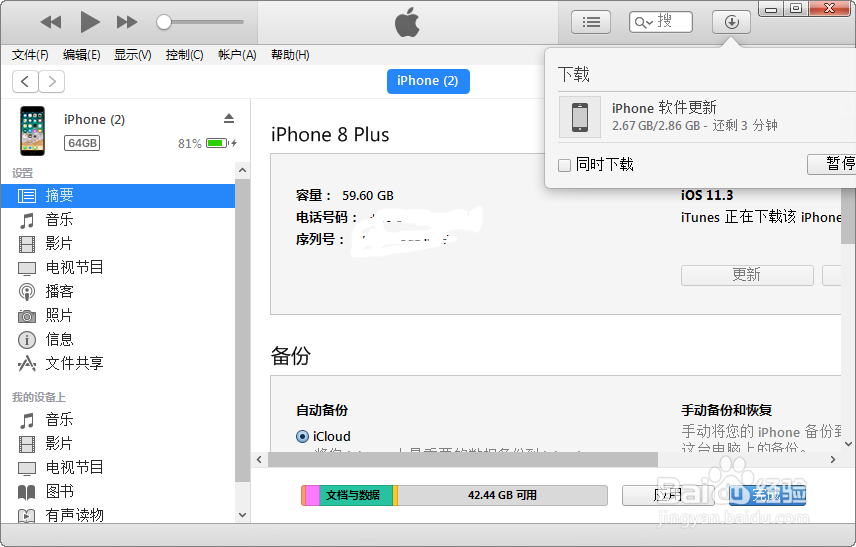Open the 显示(V) menu
Viewport: 856px width, 547px height.
(x=132, y=55)
